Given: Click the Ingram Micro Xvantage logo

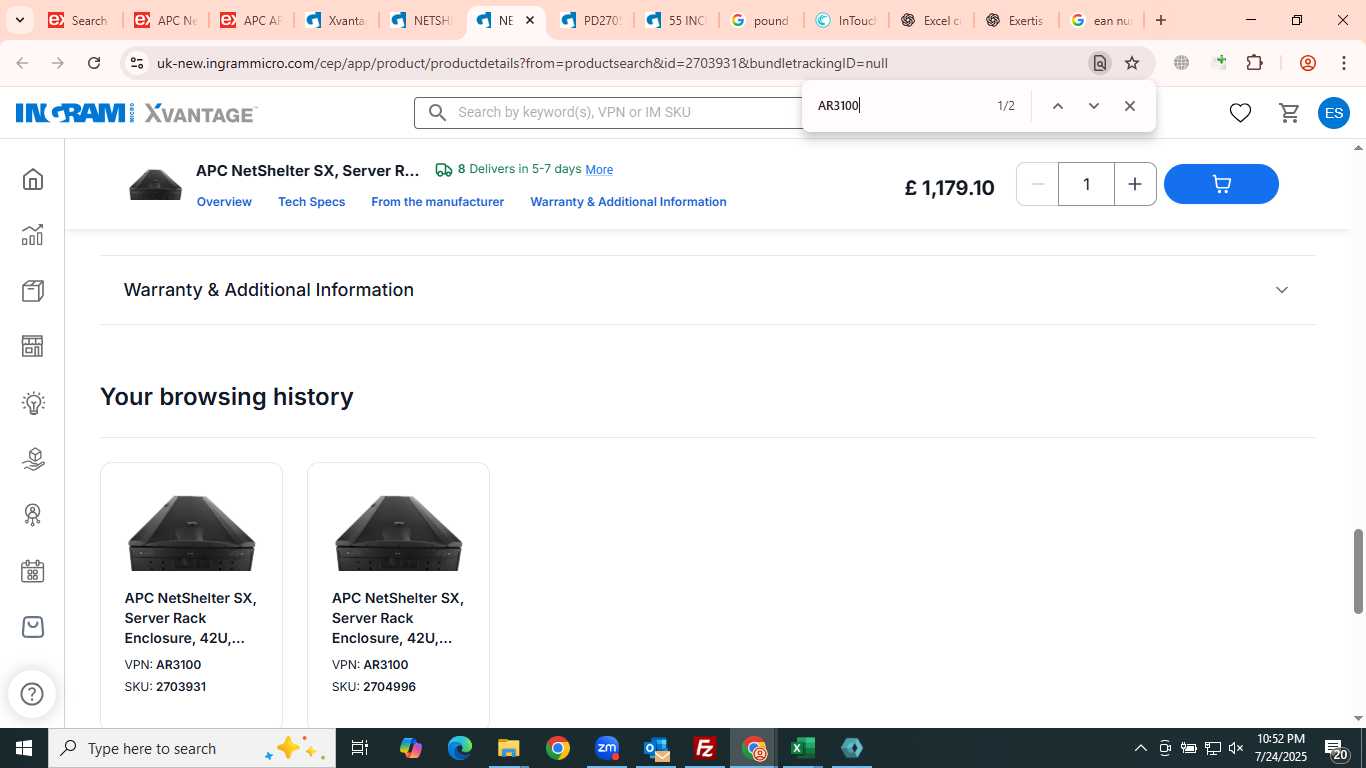Looking at the screenshot, I should pos(136,113).
